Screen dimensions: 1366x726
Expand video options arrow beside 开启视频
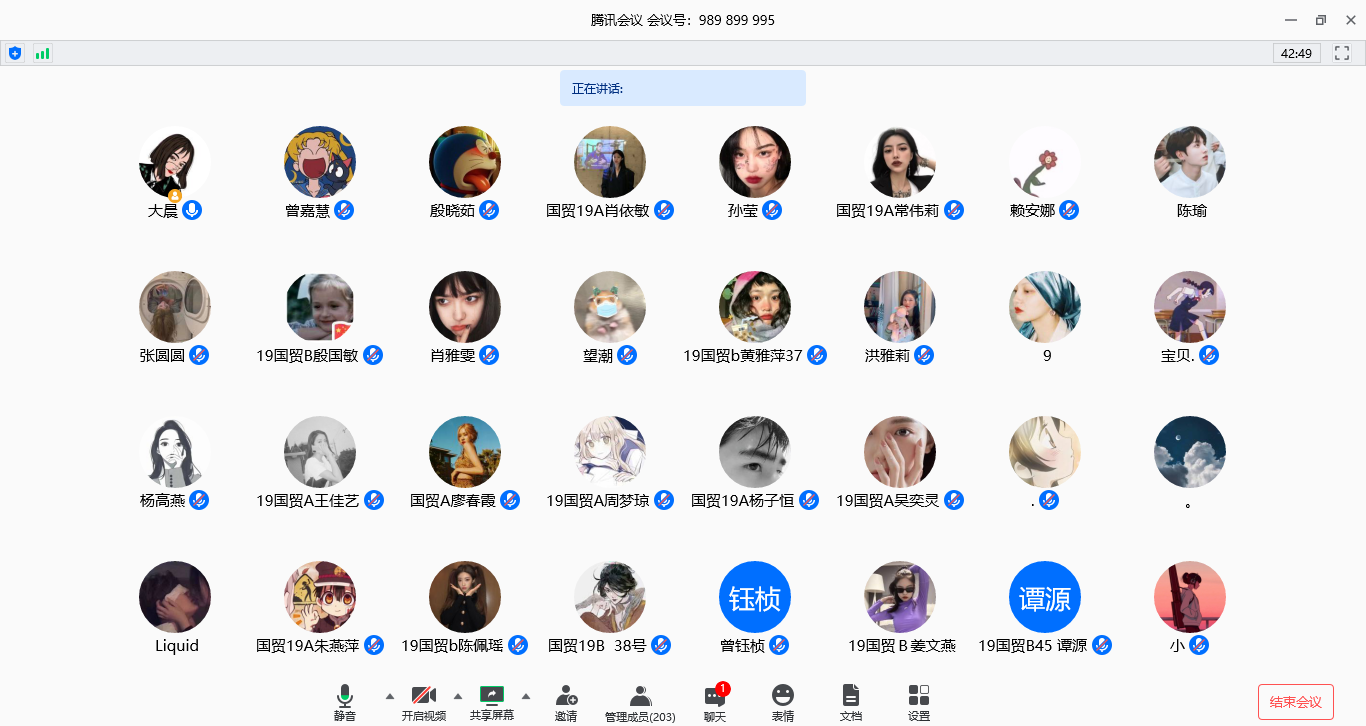coord(458,696)
